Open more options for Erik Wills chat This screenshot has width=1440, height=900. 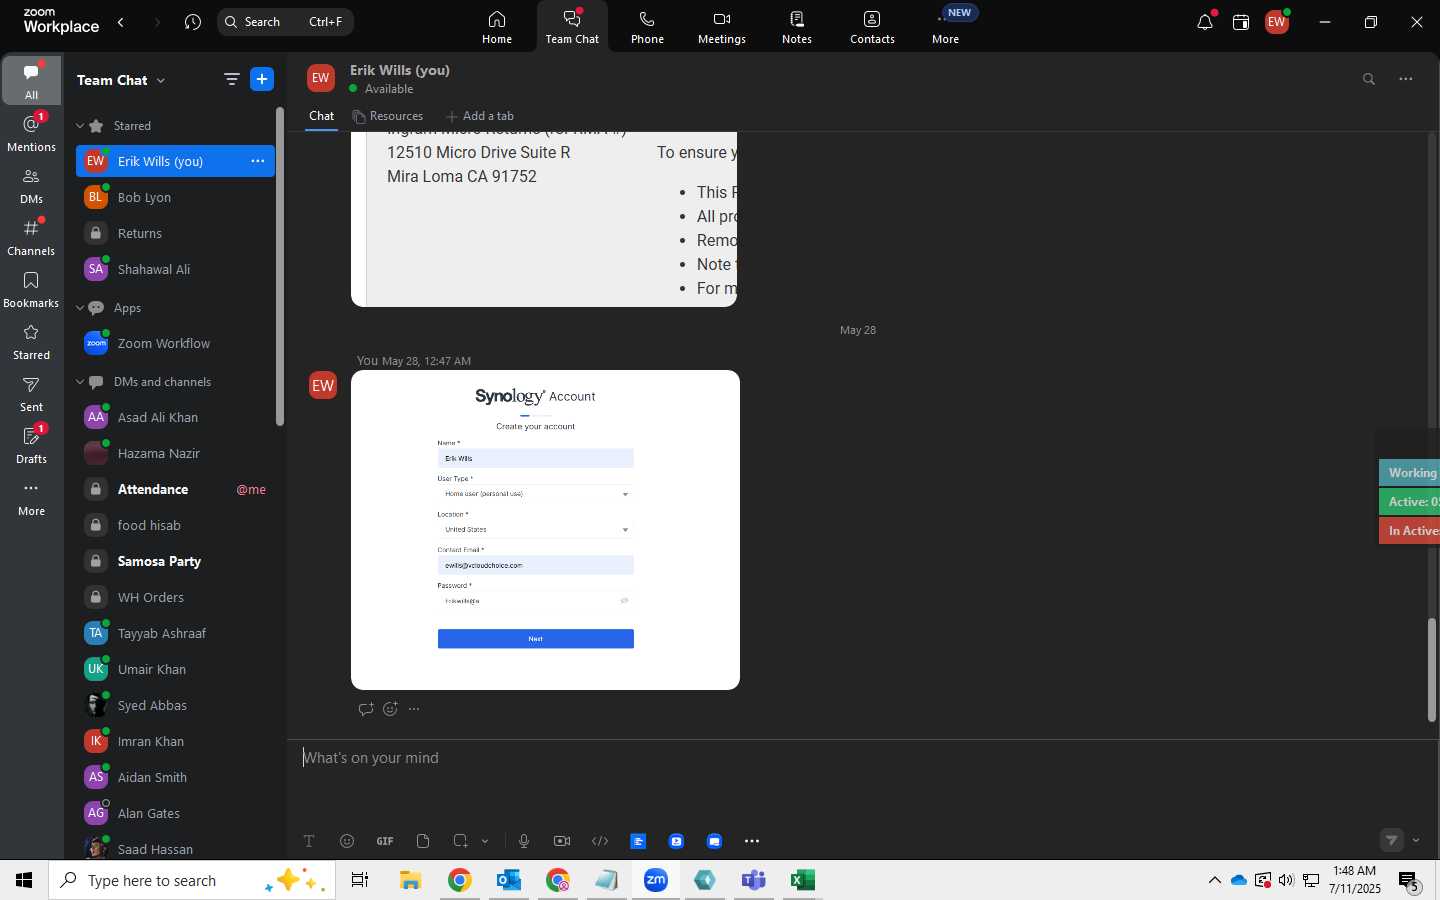pyautogui.click(x=257, y=161)
